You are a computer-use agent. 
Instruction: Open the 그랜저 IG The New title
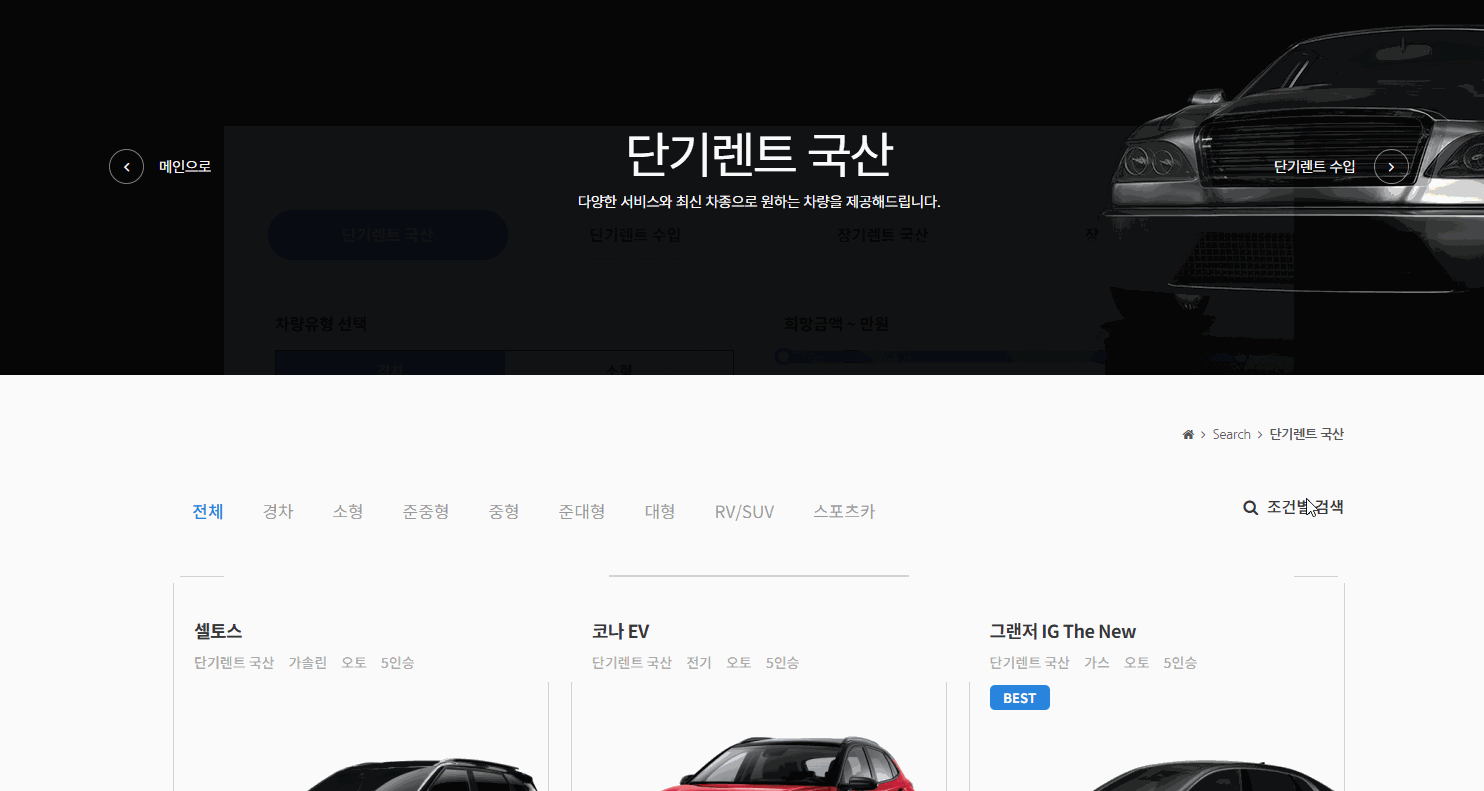tap(1063, 632)
